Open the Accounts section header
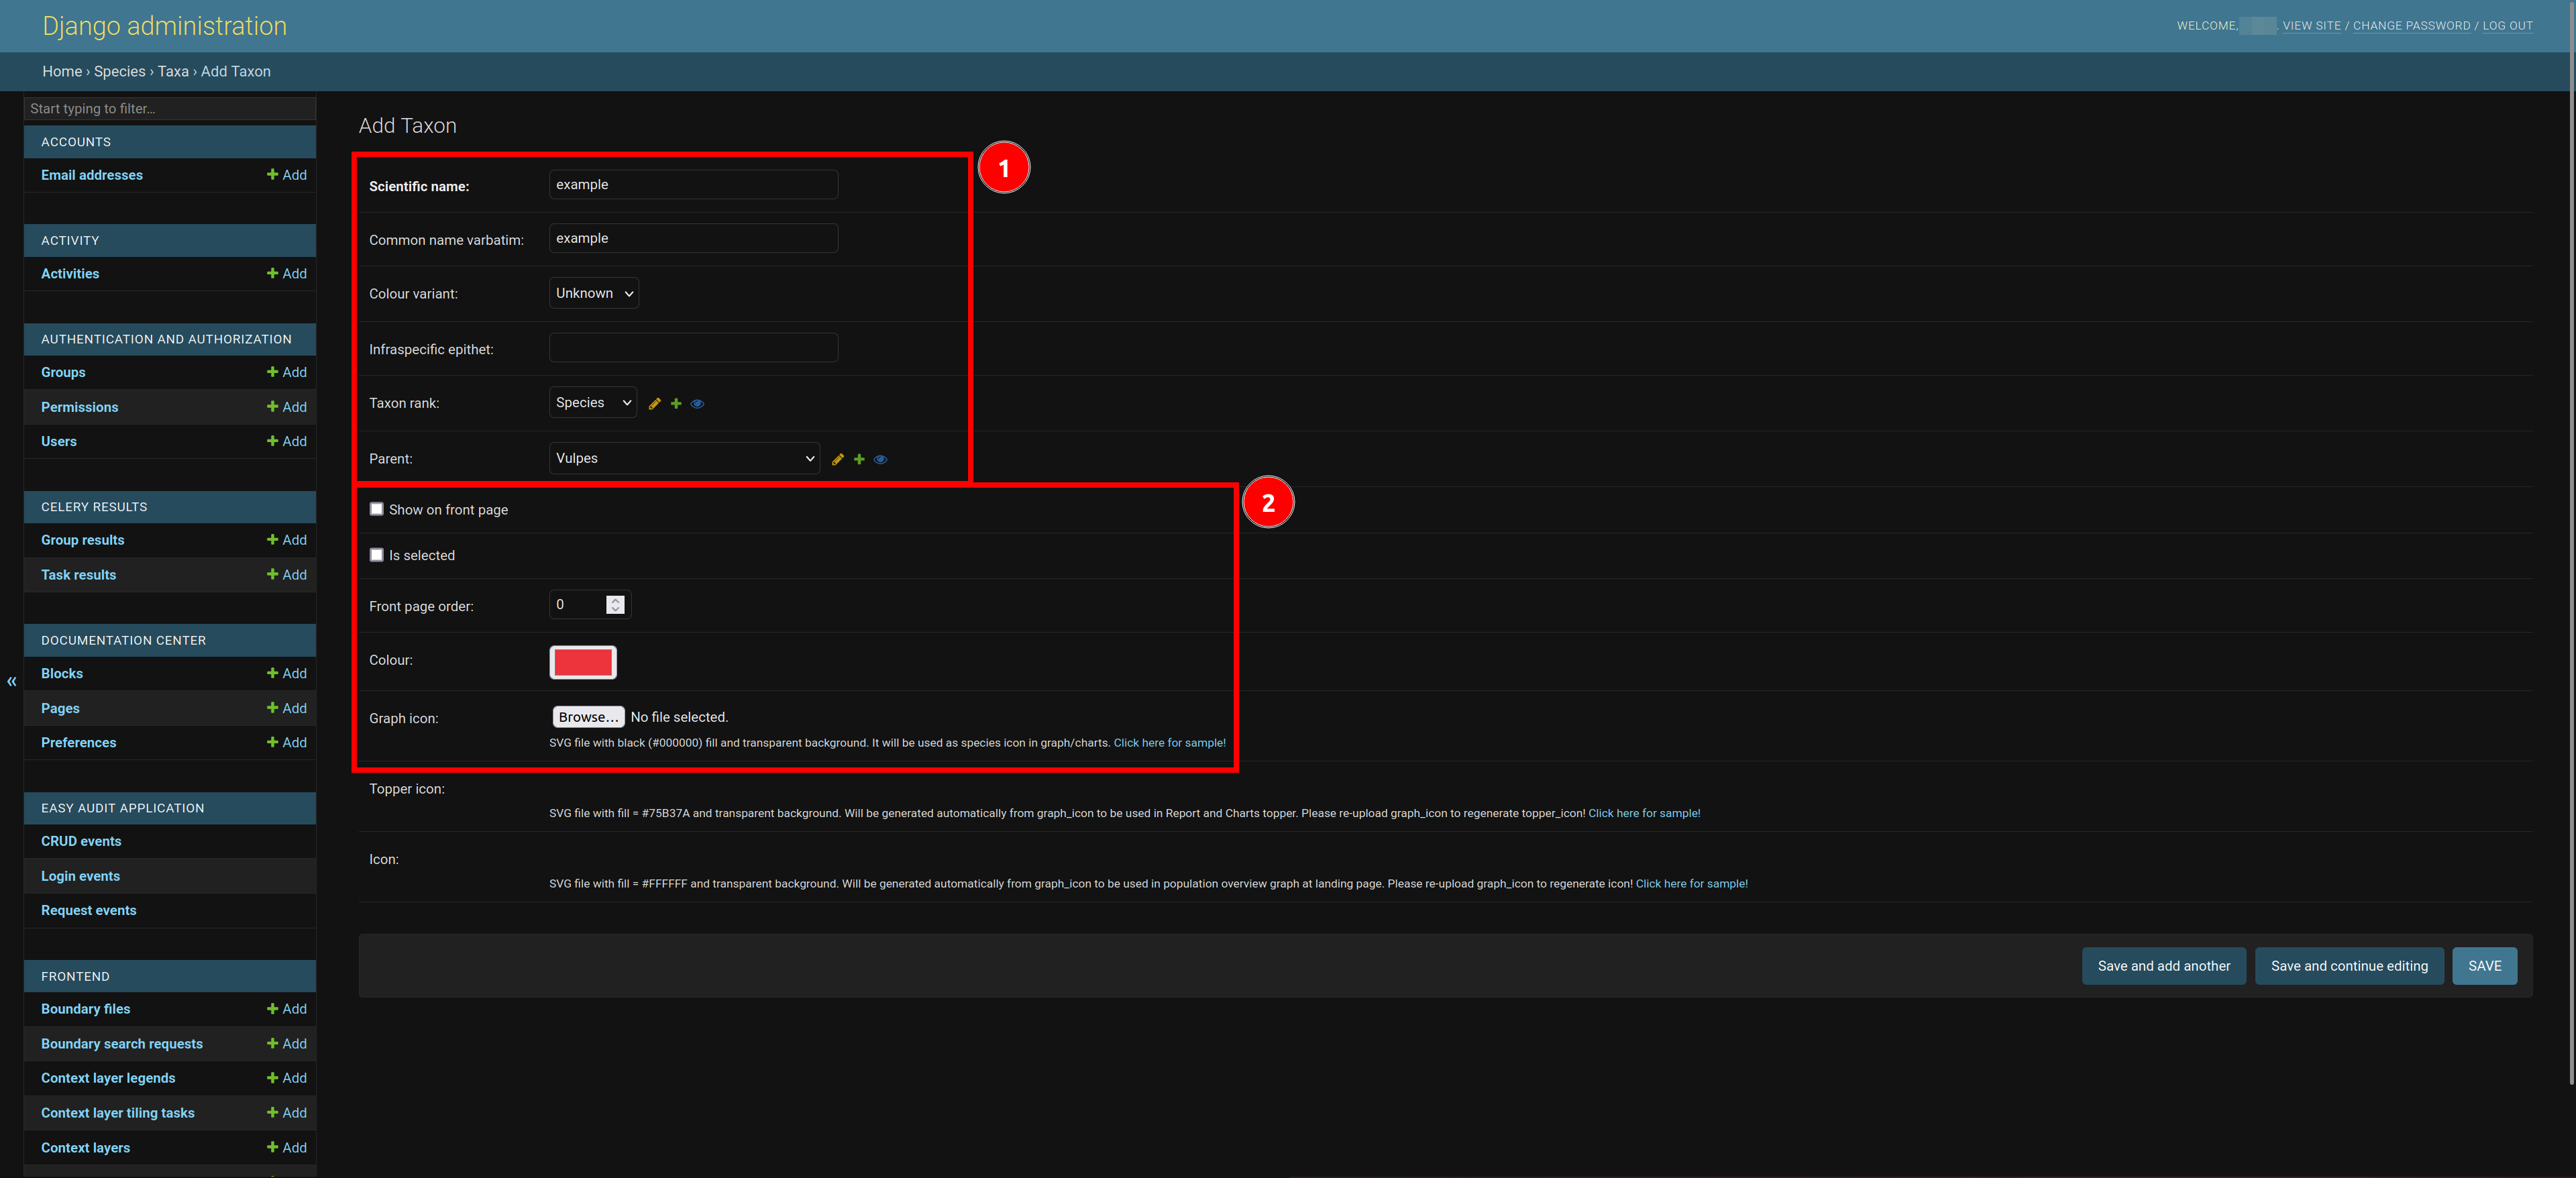Viewport: 2576px width, 1178px height. point(170,142)
